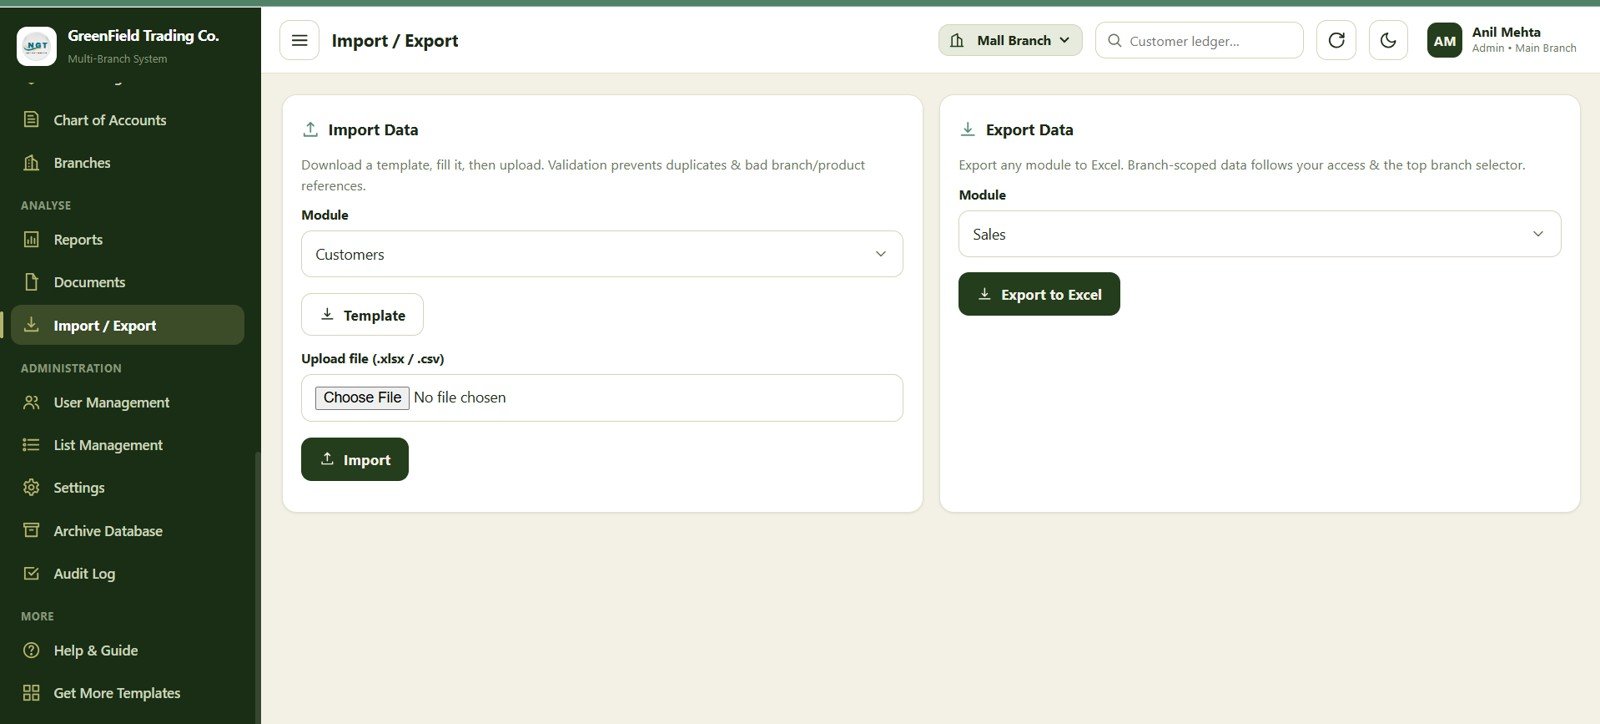
Task: Click the sidebar vertical scrollbar
Action: [258, 587]
